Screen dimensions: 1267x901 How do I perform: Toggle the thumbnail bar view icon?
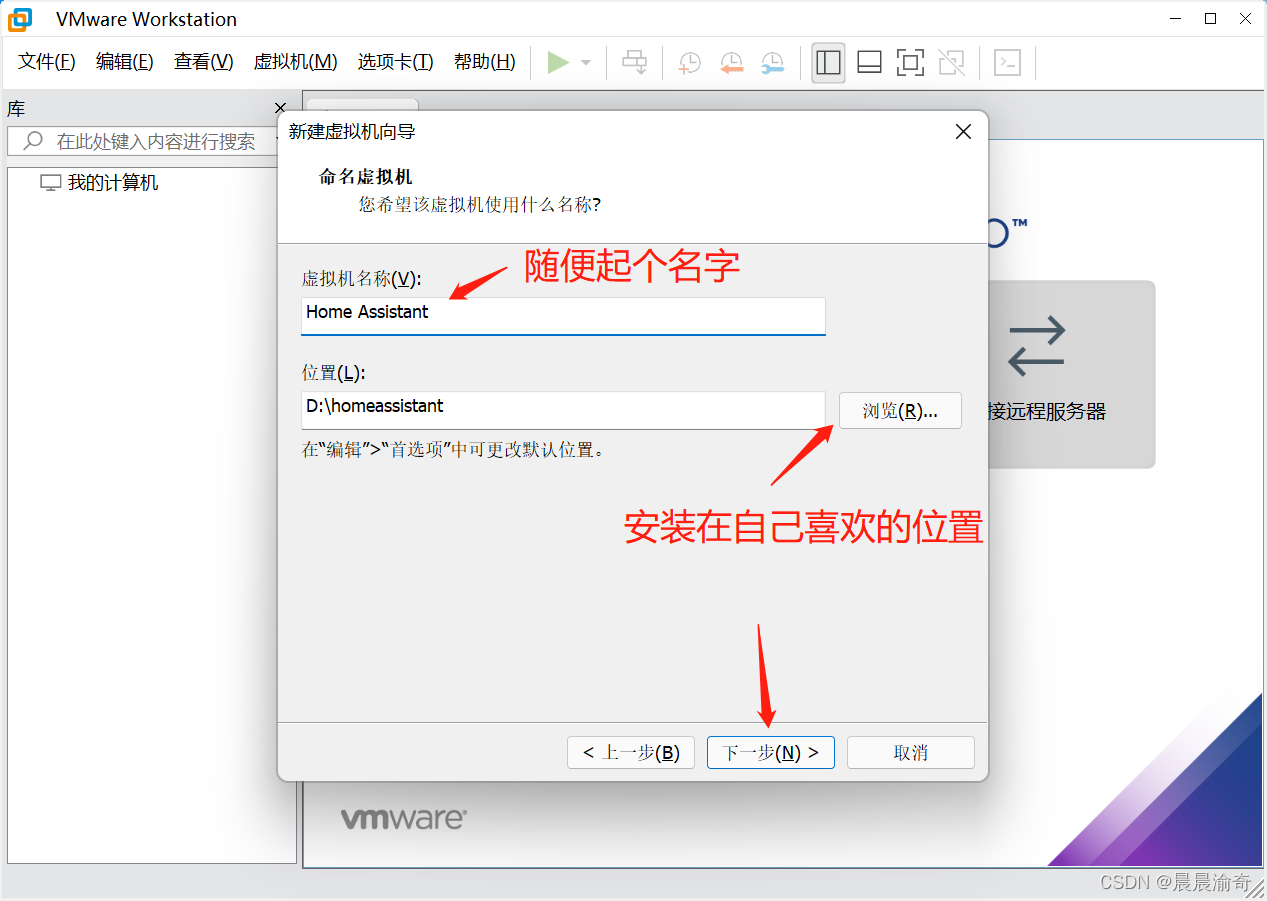[x=869, y=63]
